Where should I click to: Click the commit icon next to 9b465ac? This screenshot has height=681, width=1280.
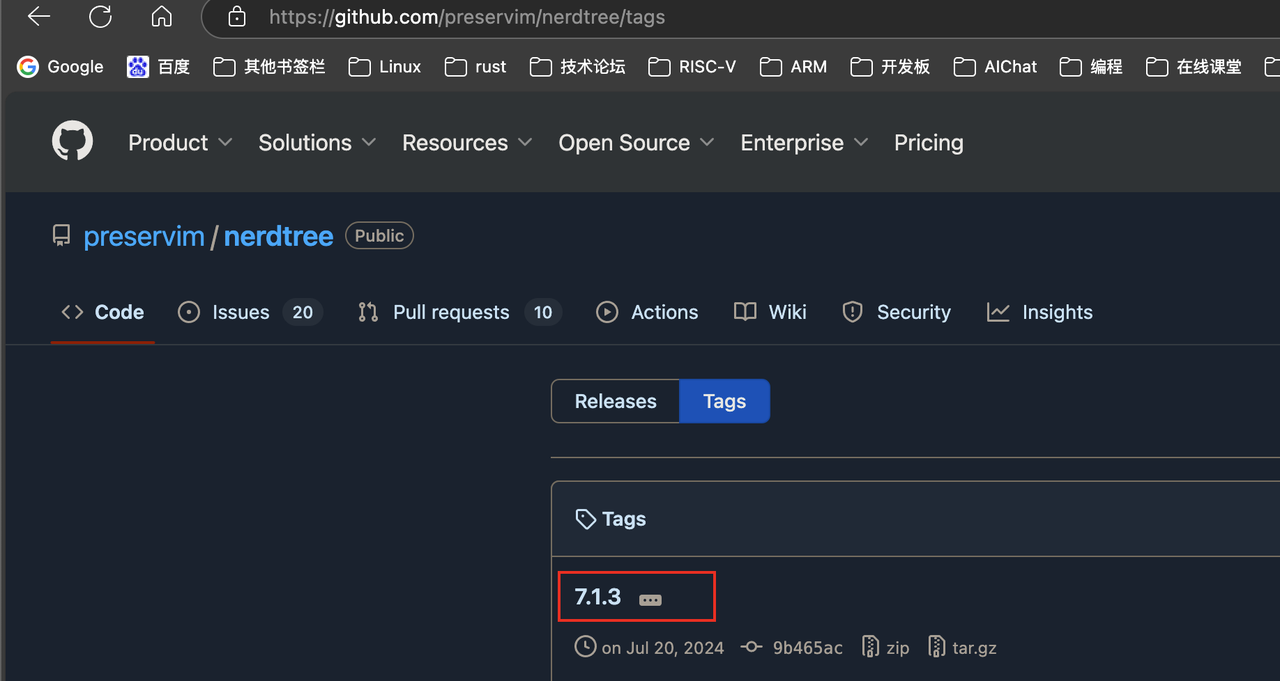click(751, 646)
